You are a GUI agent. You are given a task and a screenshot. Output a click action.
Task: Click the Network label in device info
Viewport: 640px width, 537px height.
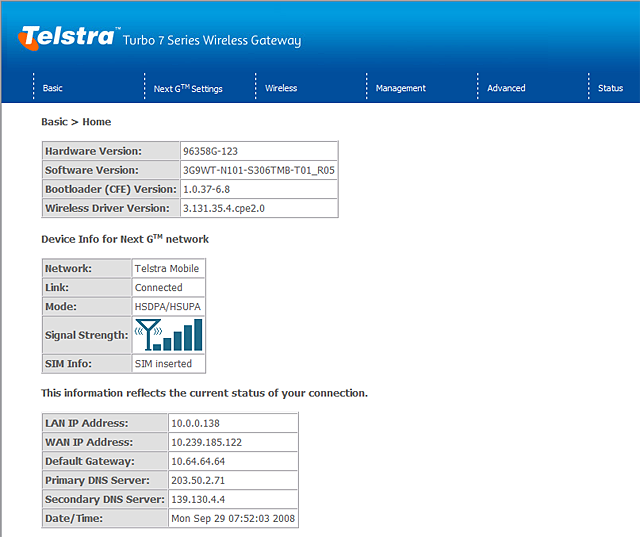(68, 268)
